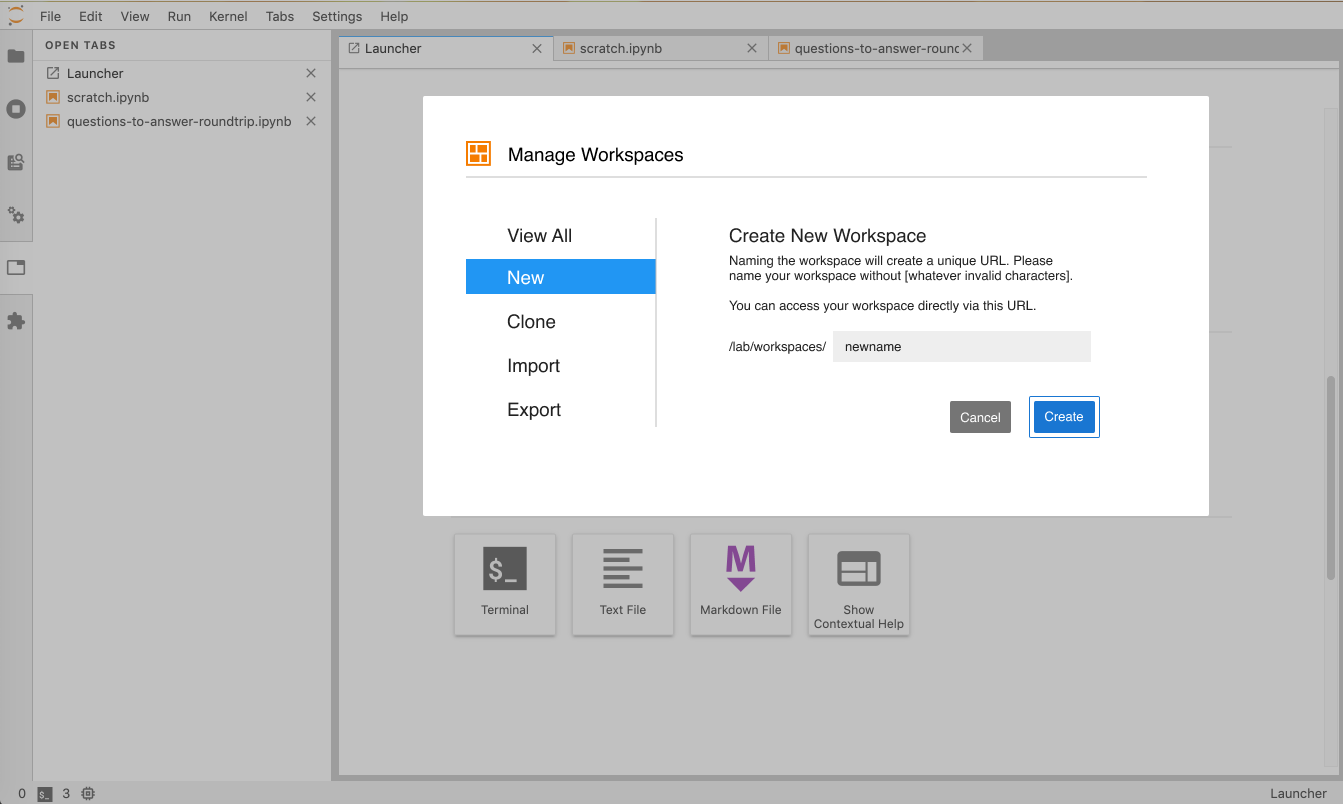Select the Open Tabs sidebar icon
Screen dimensions: 1343x804
tap(16, 268)
